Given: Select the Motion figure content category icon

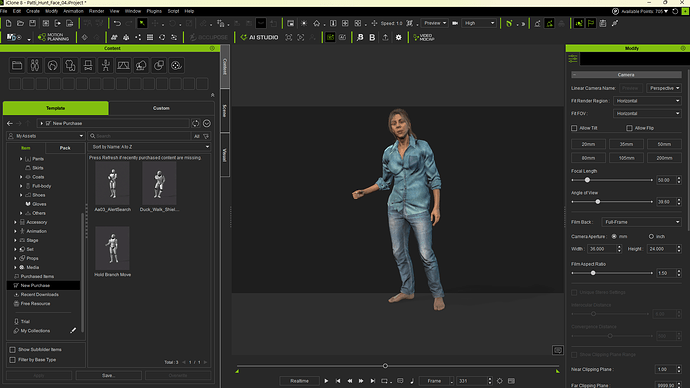Looking at the screenshot, I should tap(106, 66).
